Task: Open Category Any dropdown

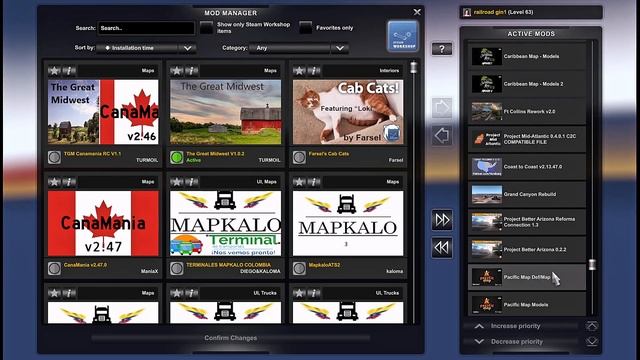Action: (x=299, y=48)
